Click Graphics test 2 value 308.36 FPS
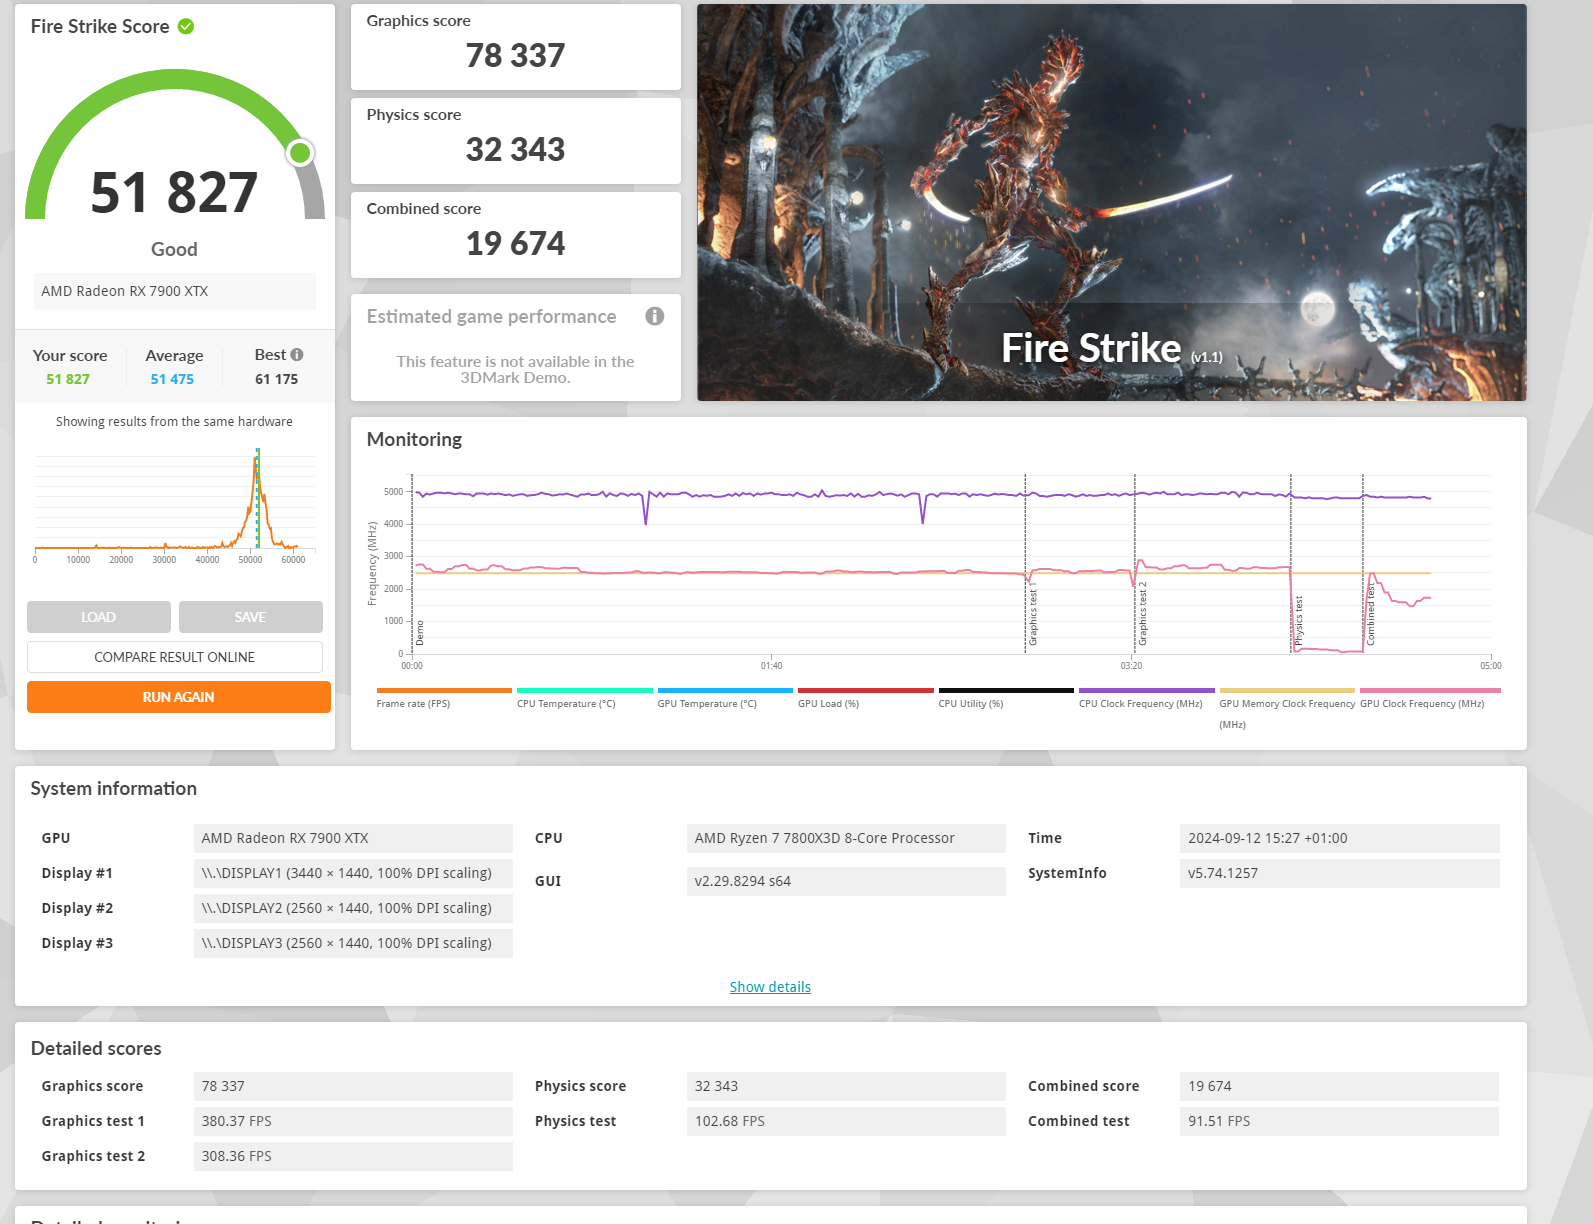The image size is (1593, 1224). pos(353,1156)
